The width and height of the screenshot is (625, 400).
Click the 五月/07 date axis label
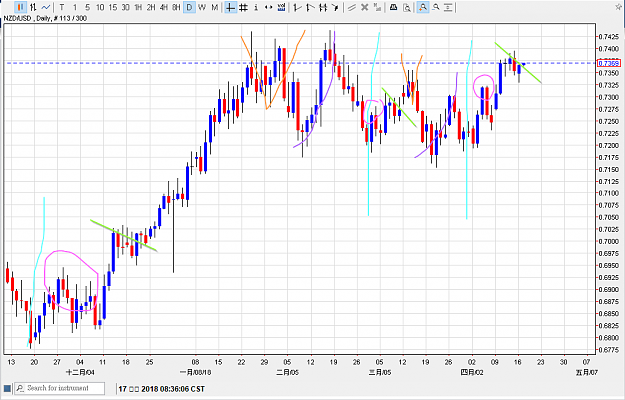click(x=586, y=373)
